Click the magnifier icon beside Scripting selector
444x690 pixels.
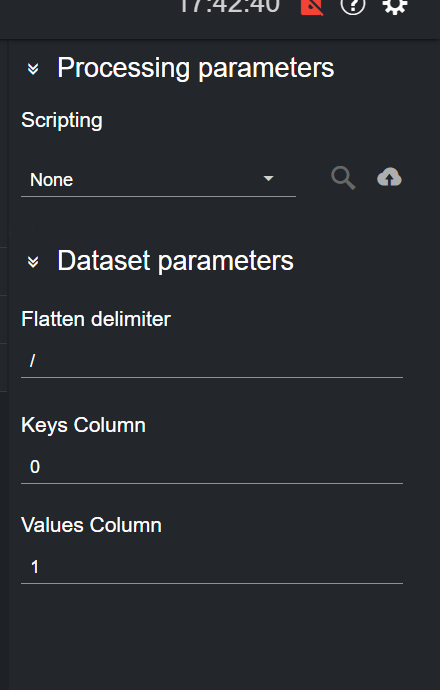coord(343,178)
